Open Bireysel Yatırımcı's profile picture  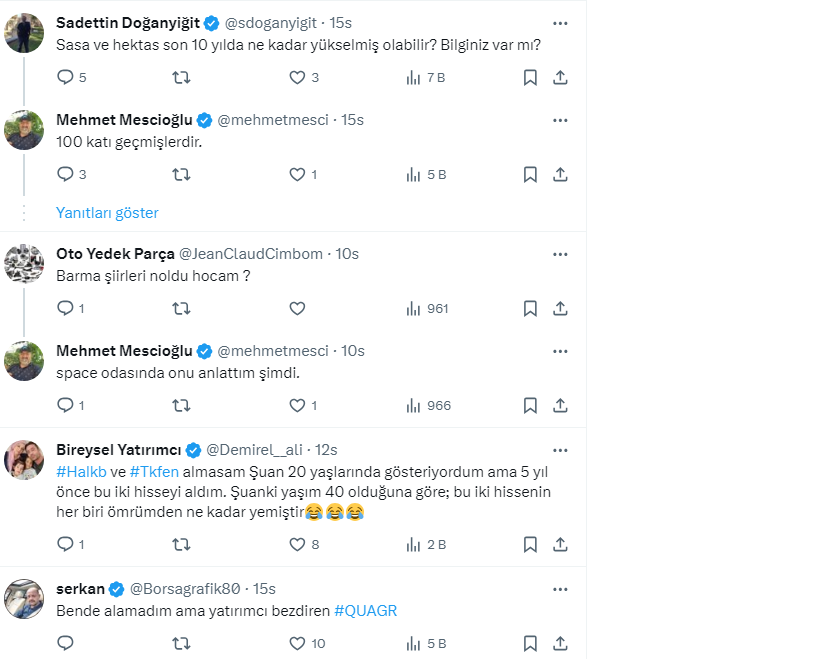24,460
